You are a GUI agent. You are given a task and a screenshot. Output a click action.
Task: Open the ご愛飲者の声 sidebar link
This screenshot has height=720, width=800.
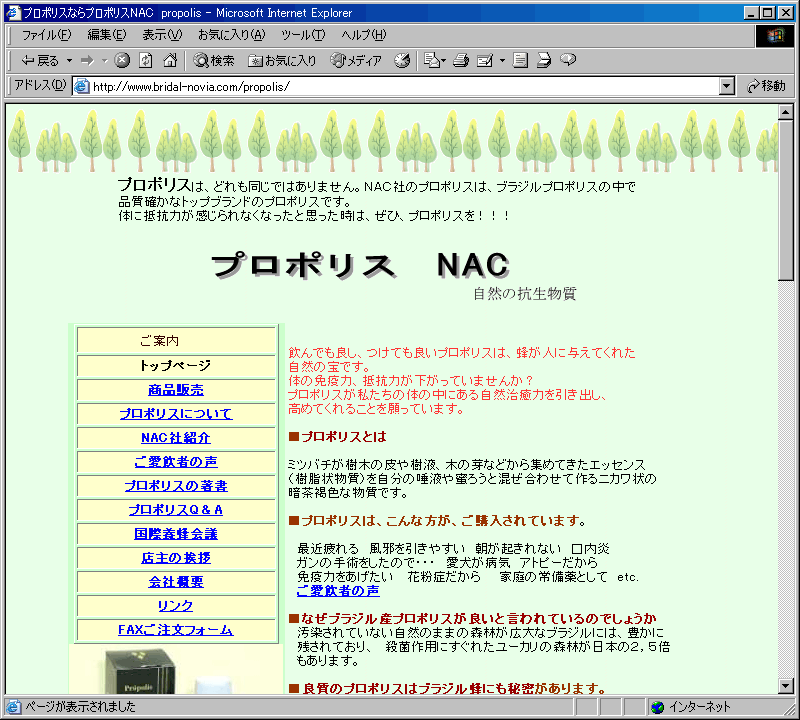(176, 462)
